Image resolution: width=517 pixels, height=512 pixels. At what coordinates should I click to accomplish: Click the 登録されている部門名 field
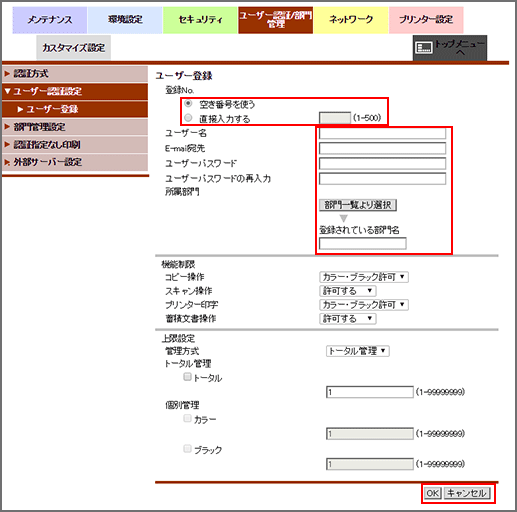[363, 243]
